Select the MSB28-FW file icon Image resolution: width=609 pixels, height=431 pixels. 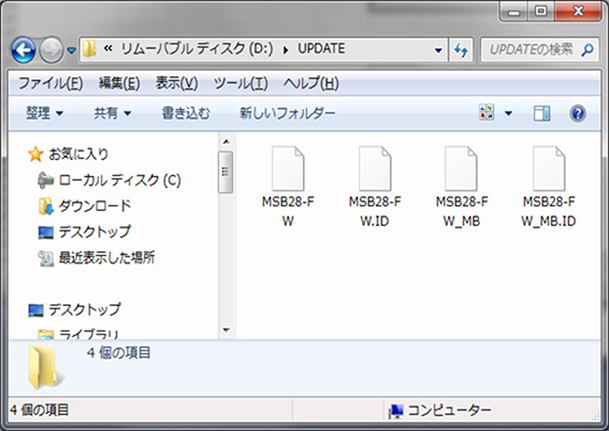[286, 166]
